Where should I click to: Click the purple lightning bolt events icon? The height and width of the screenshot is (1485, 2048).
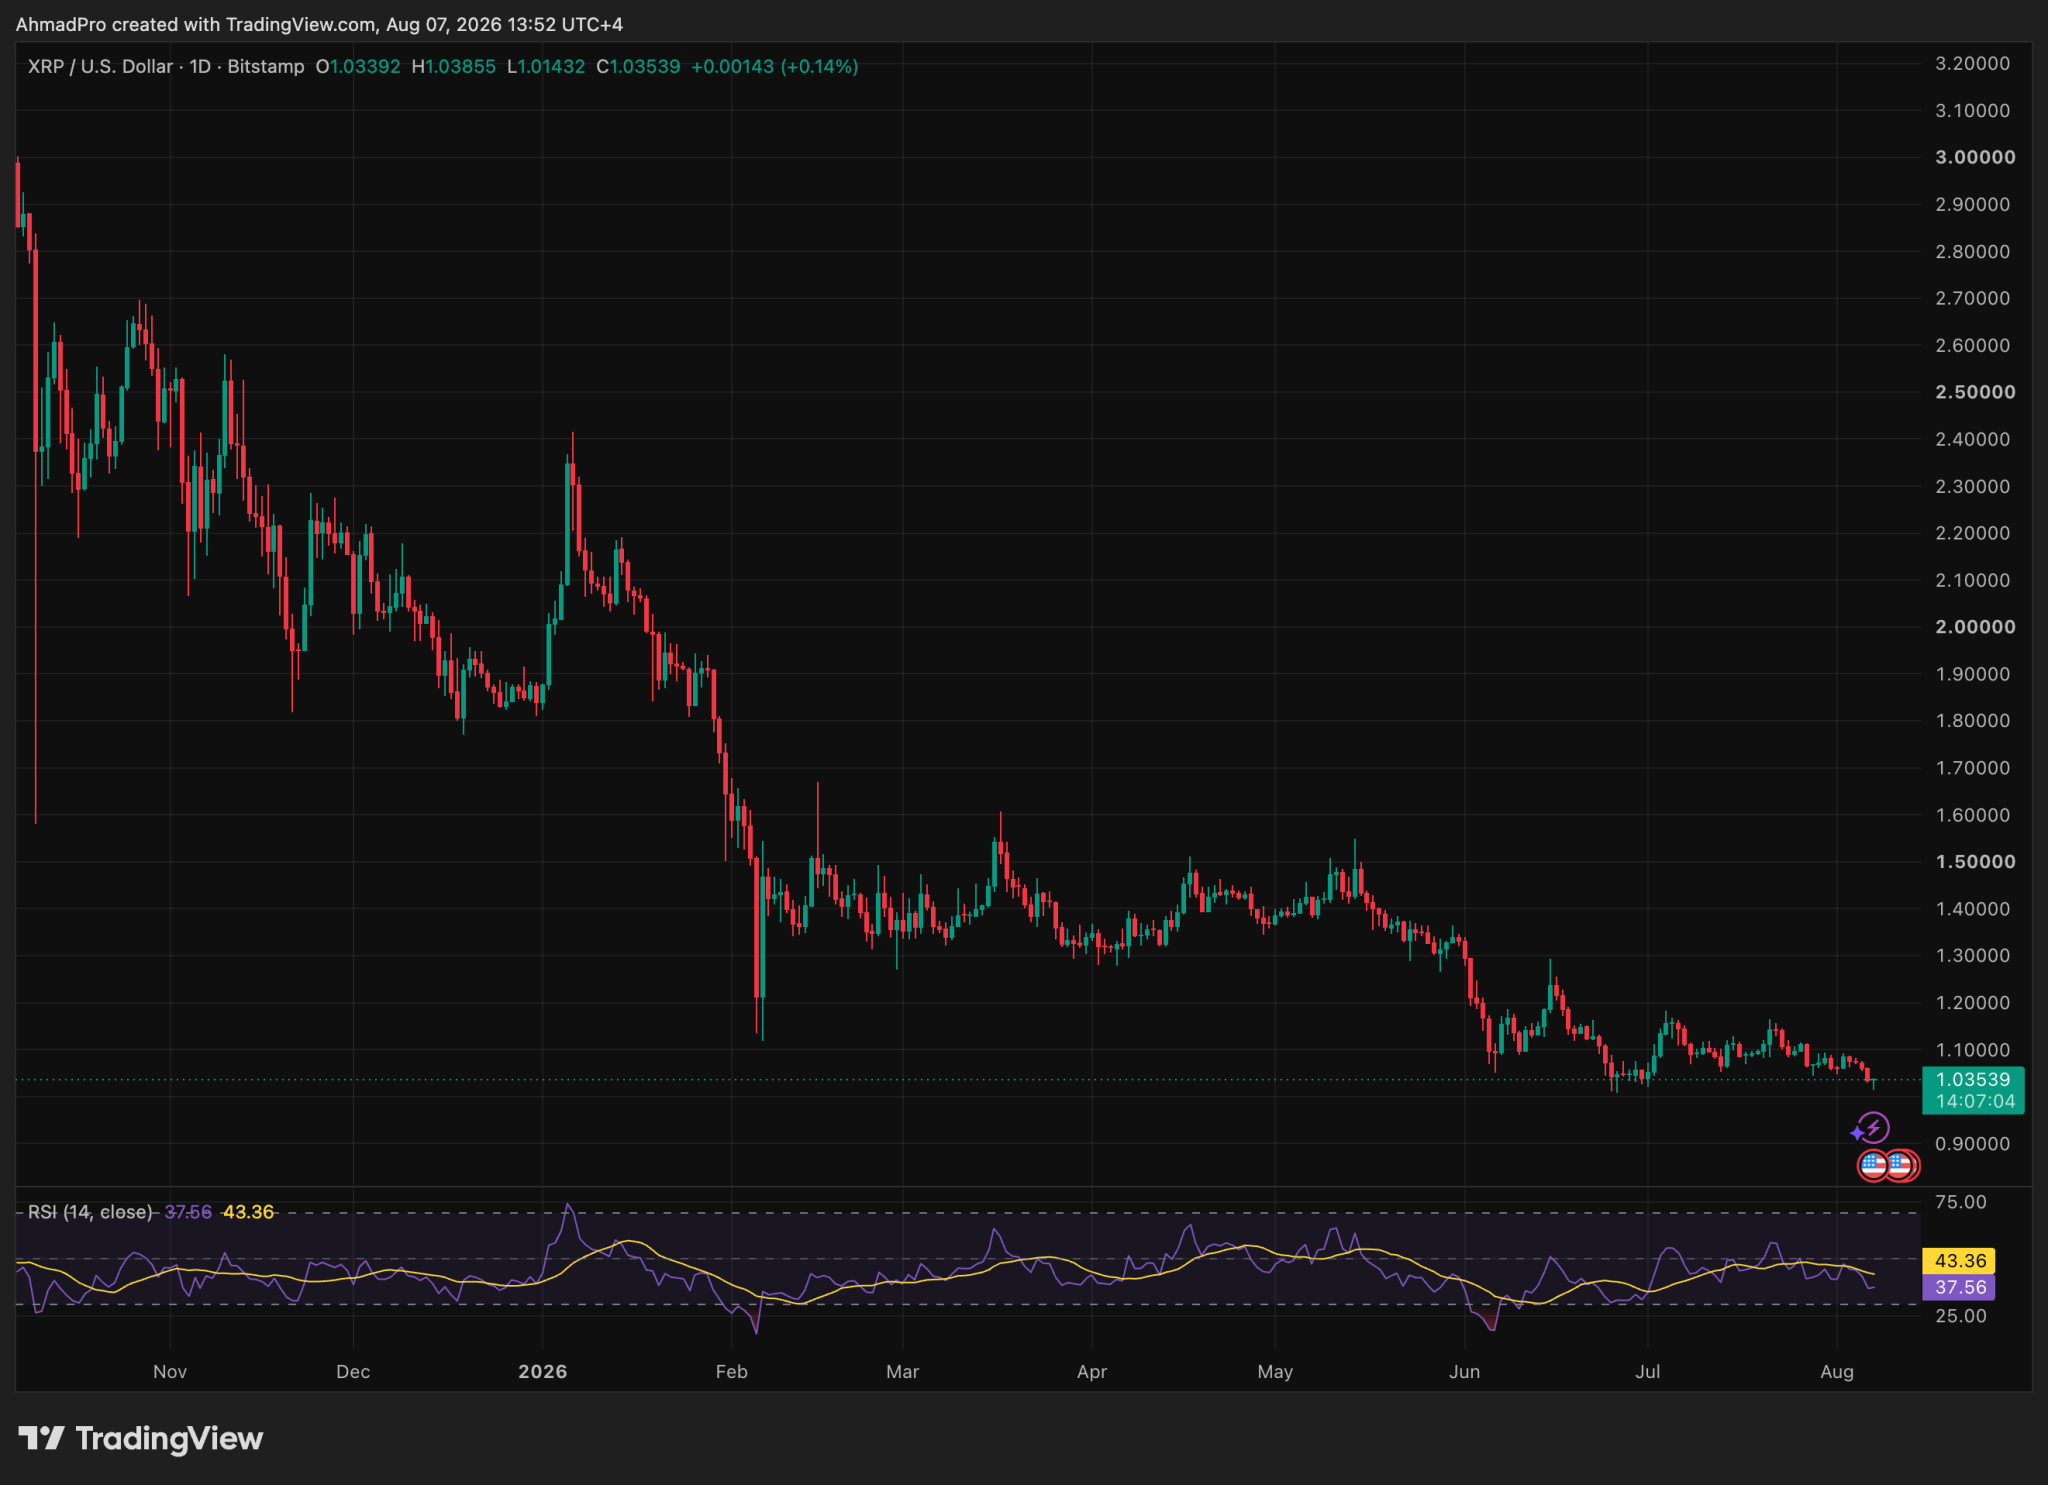tap(1871, 1129)
